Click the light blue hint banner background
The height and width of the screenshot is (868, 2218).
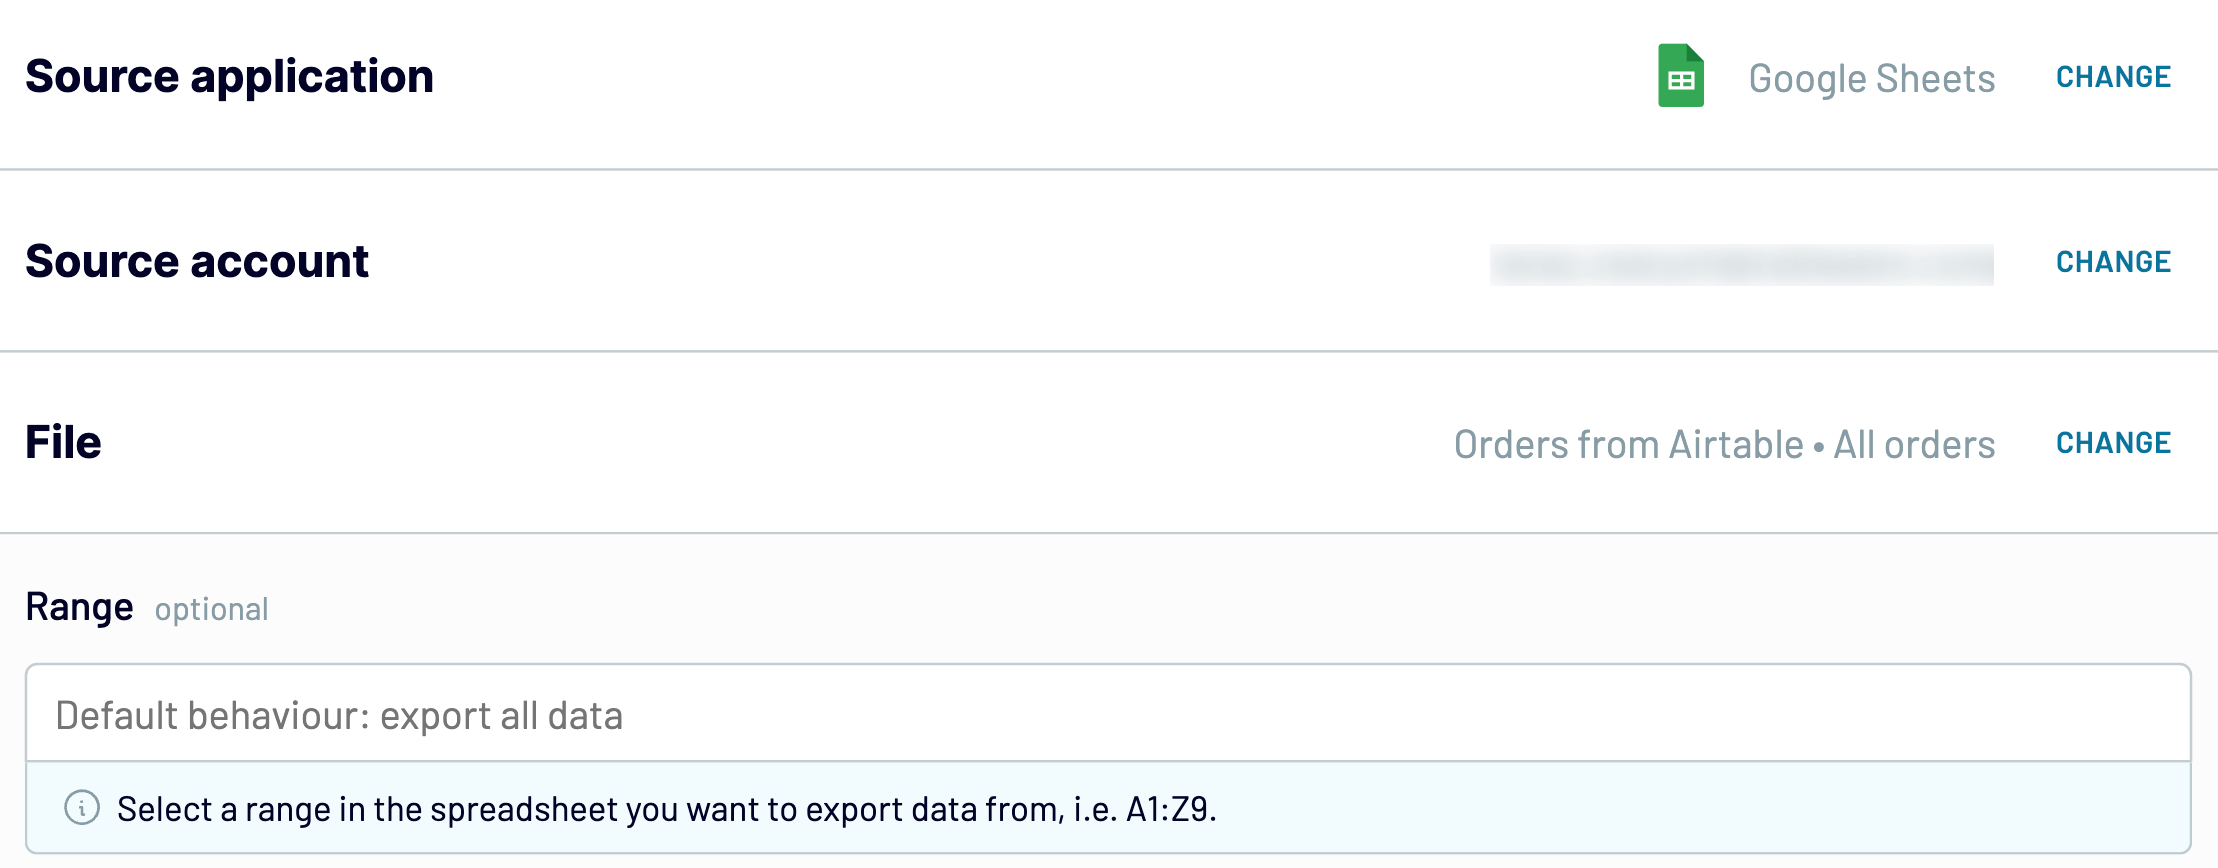(1108, 808)
